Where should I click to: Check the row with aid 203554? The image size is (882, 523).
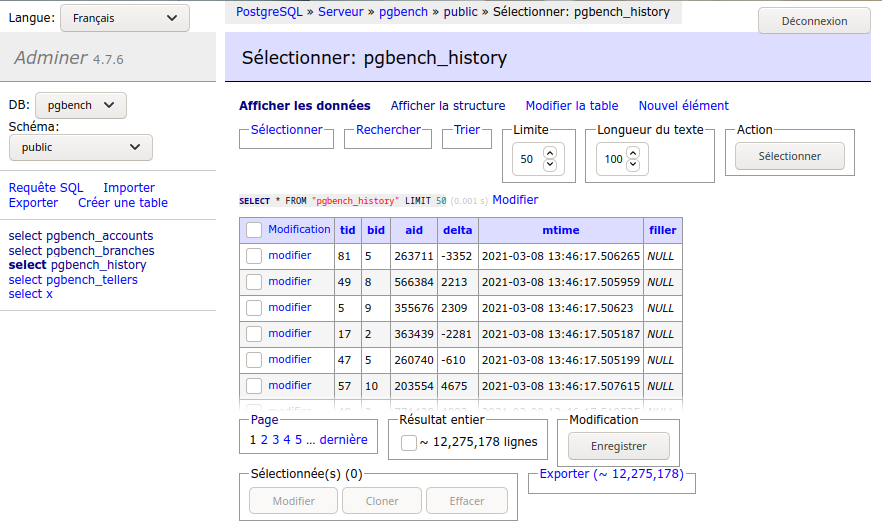click(254, 386)
